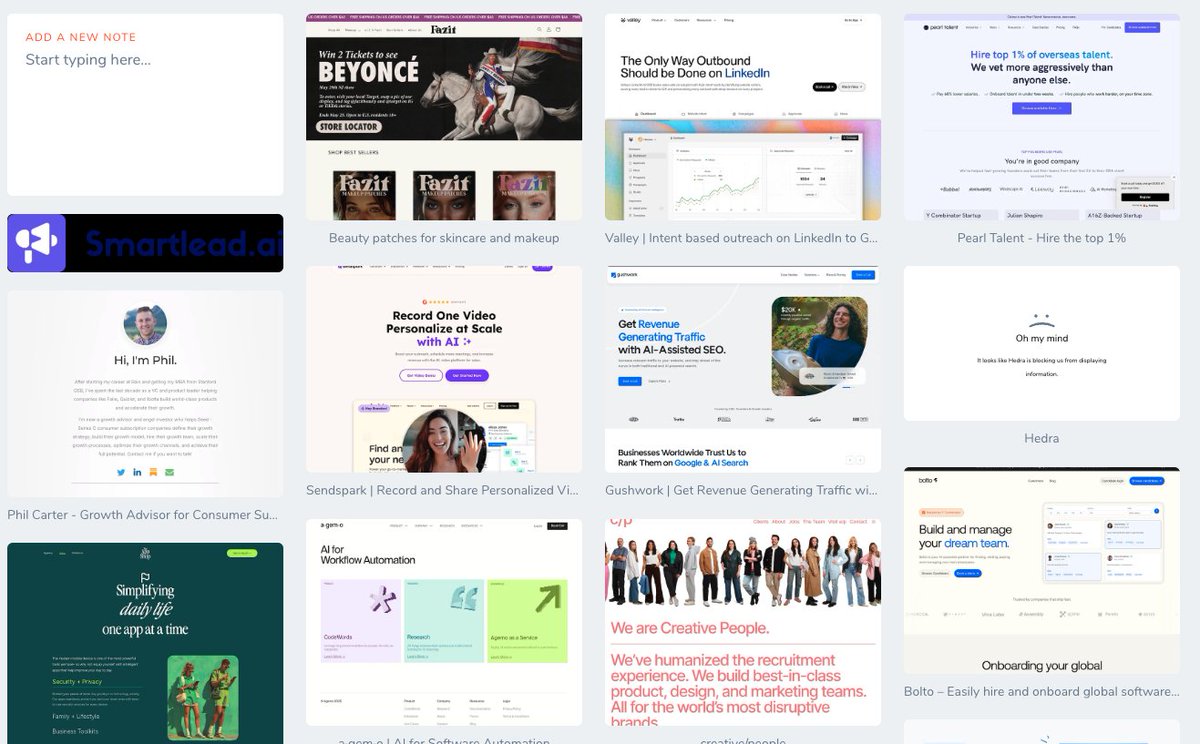Click 'Hi, I'm Phil.' heading
The width and height of the screenshot is (1200, 744).
point(145,360)
